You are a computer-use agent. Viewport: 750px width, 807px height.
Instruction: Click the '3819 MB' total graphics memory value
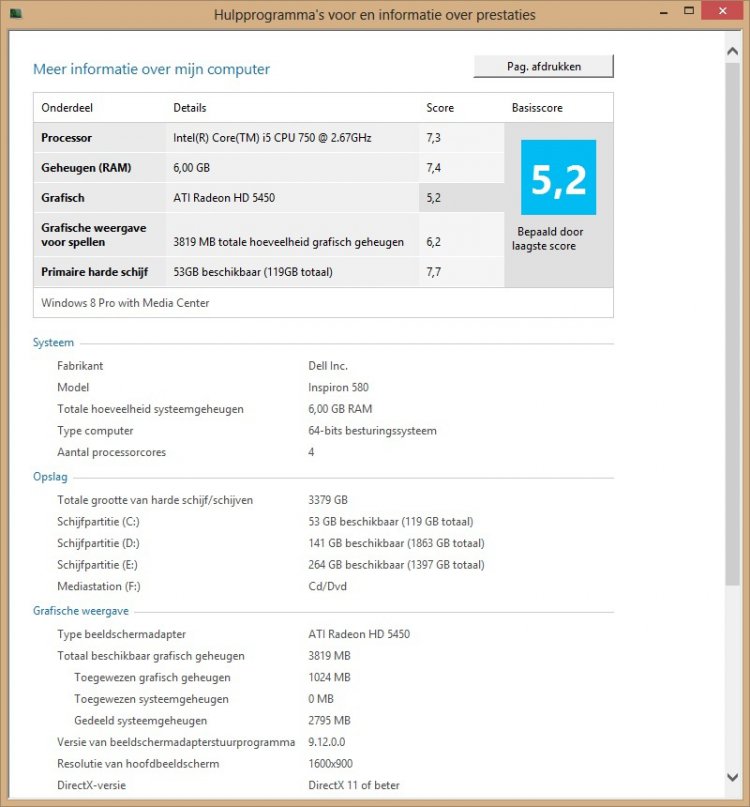coord(329,656)
